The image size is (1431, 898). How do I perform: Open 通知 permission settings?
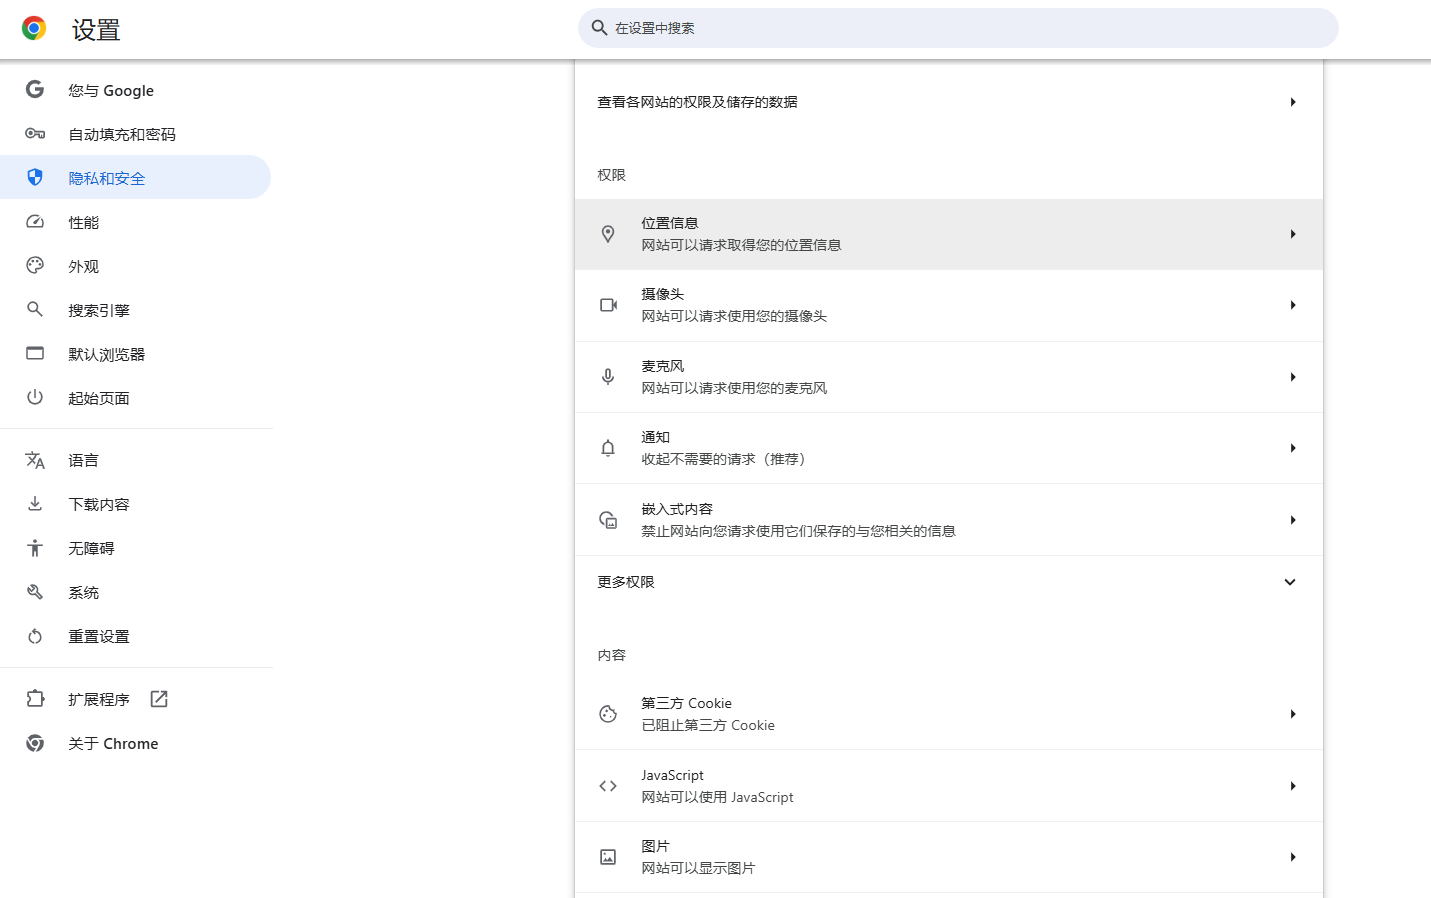click(949, 448)
